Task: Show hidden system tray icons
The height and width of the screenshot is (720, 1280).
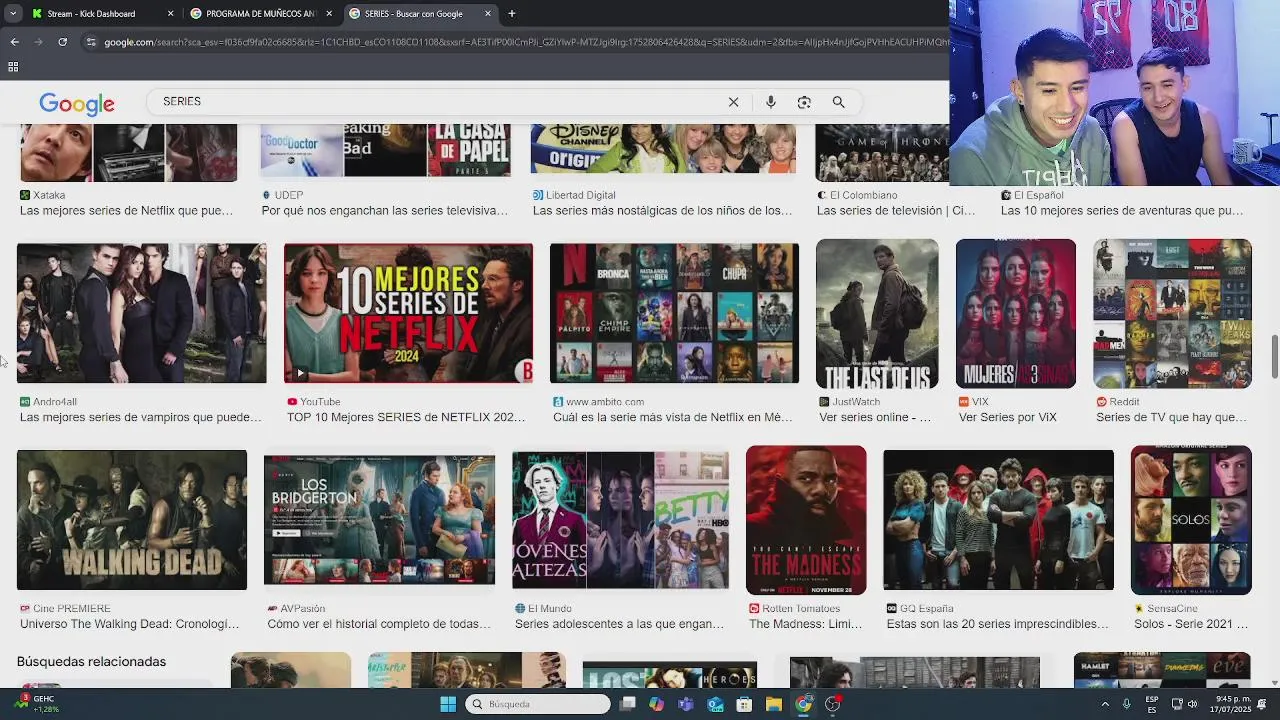Action: point(1105,704)
